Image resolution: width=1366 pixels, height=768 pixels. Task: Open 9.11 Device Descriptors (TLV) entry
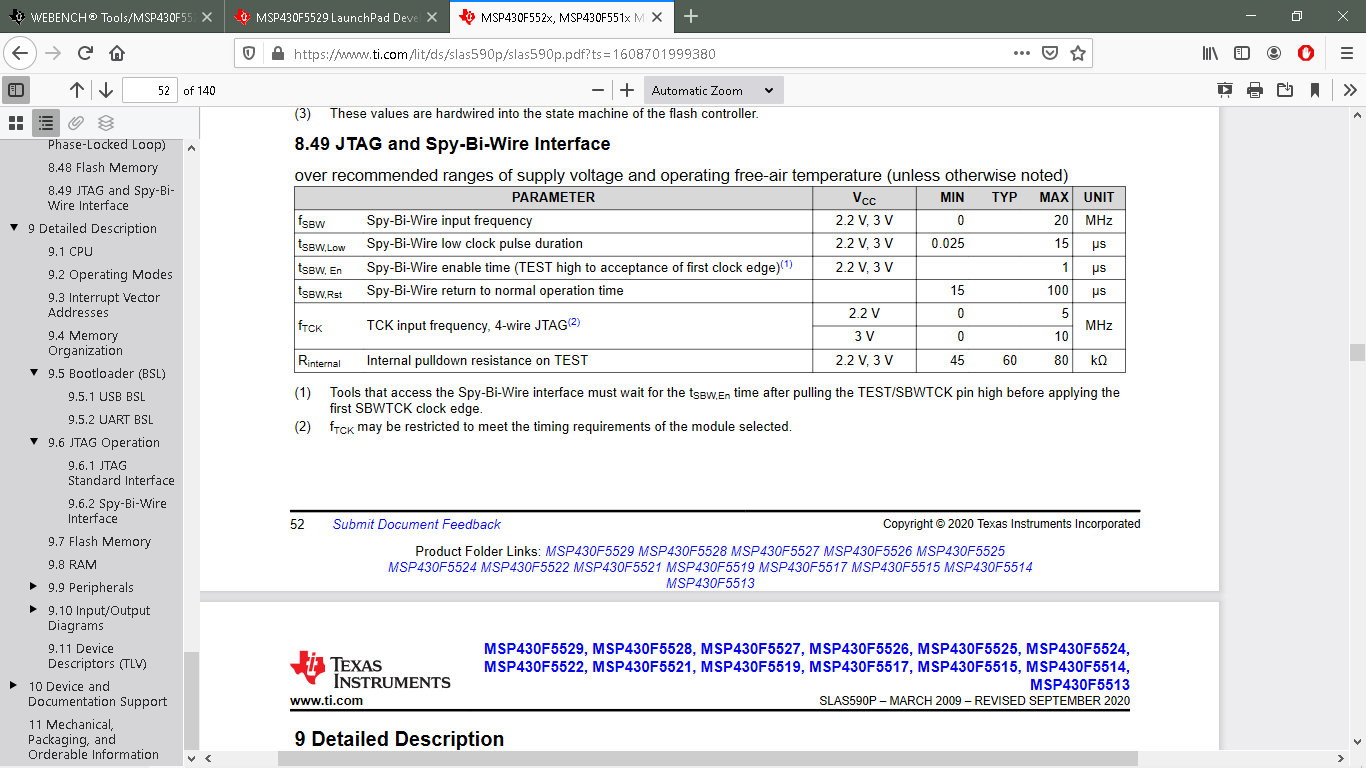tap(97, 656)
